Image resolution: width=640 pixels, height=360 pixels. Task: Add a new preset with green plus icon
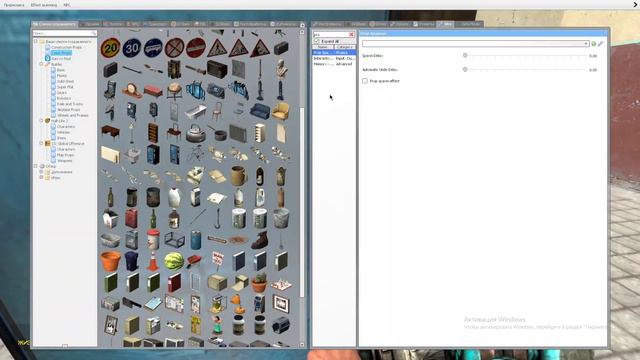click(594, 44)
